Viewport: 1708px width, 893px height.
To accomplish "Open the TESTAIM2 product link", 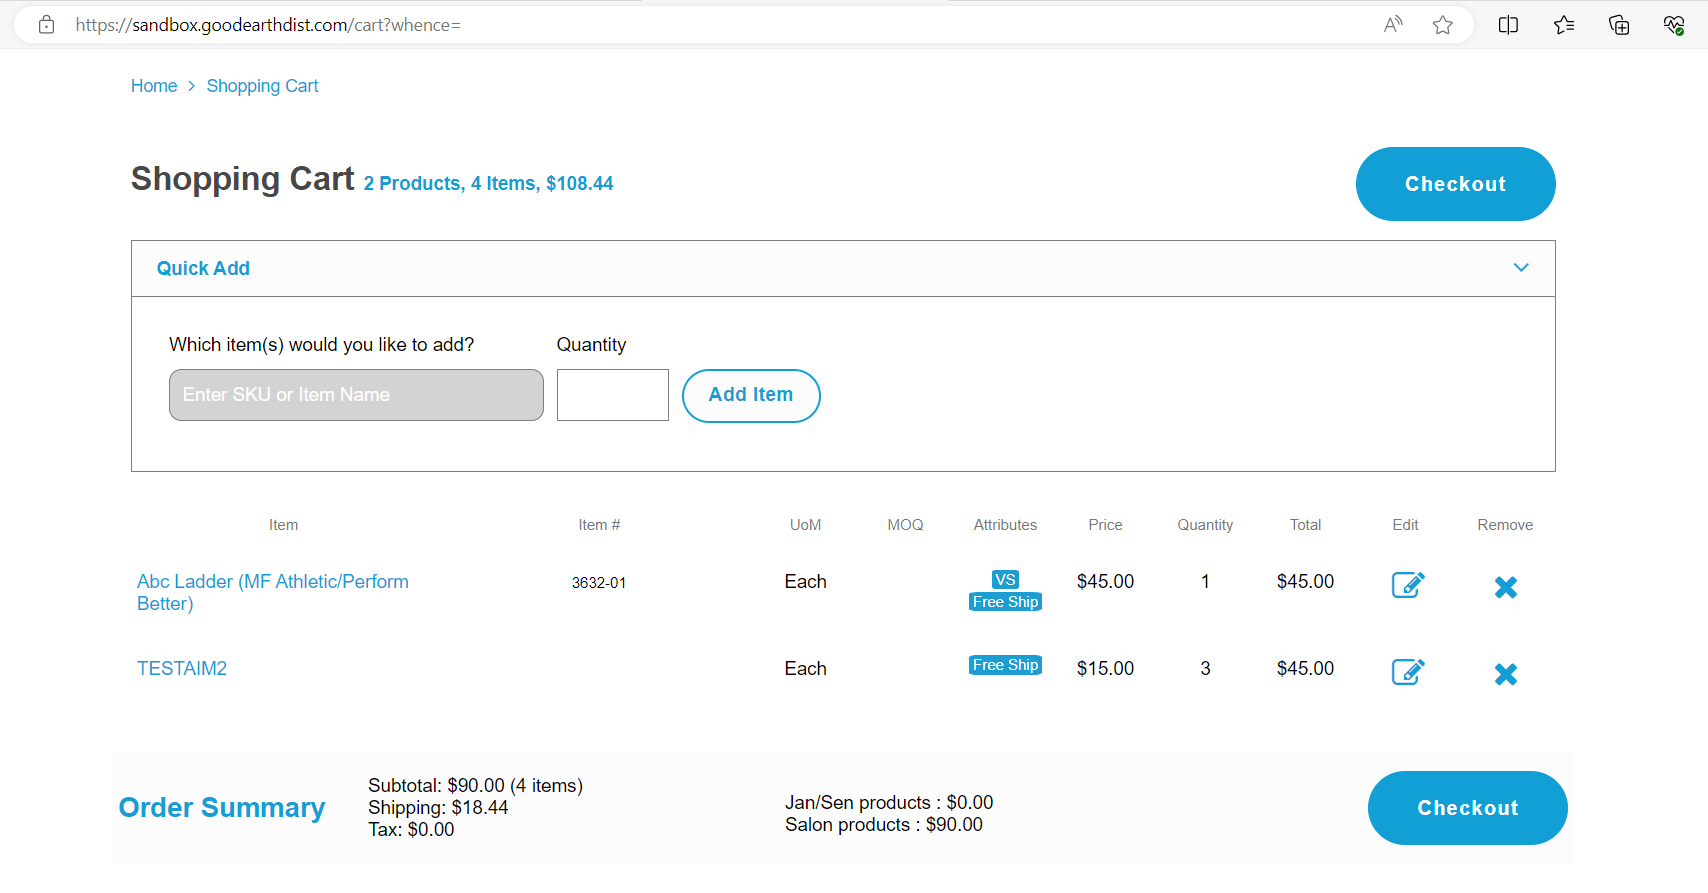I will point(182,668).
